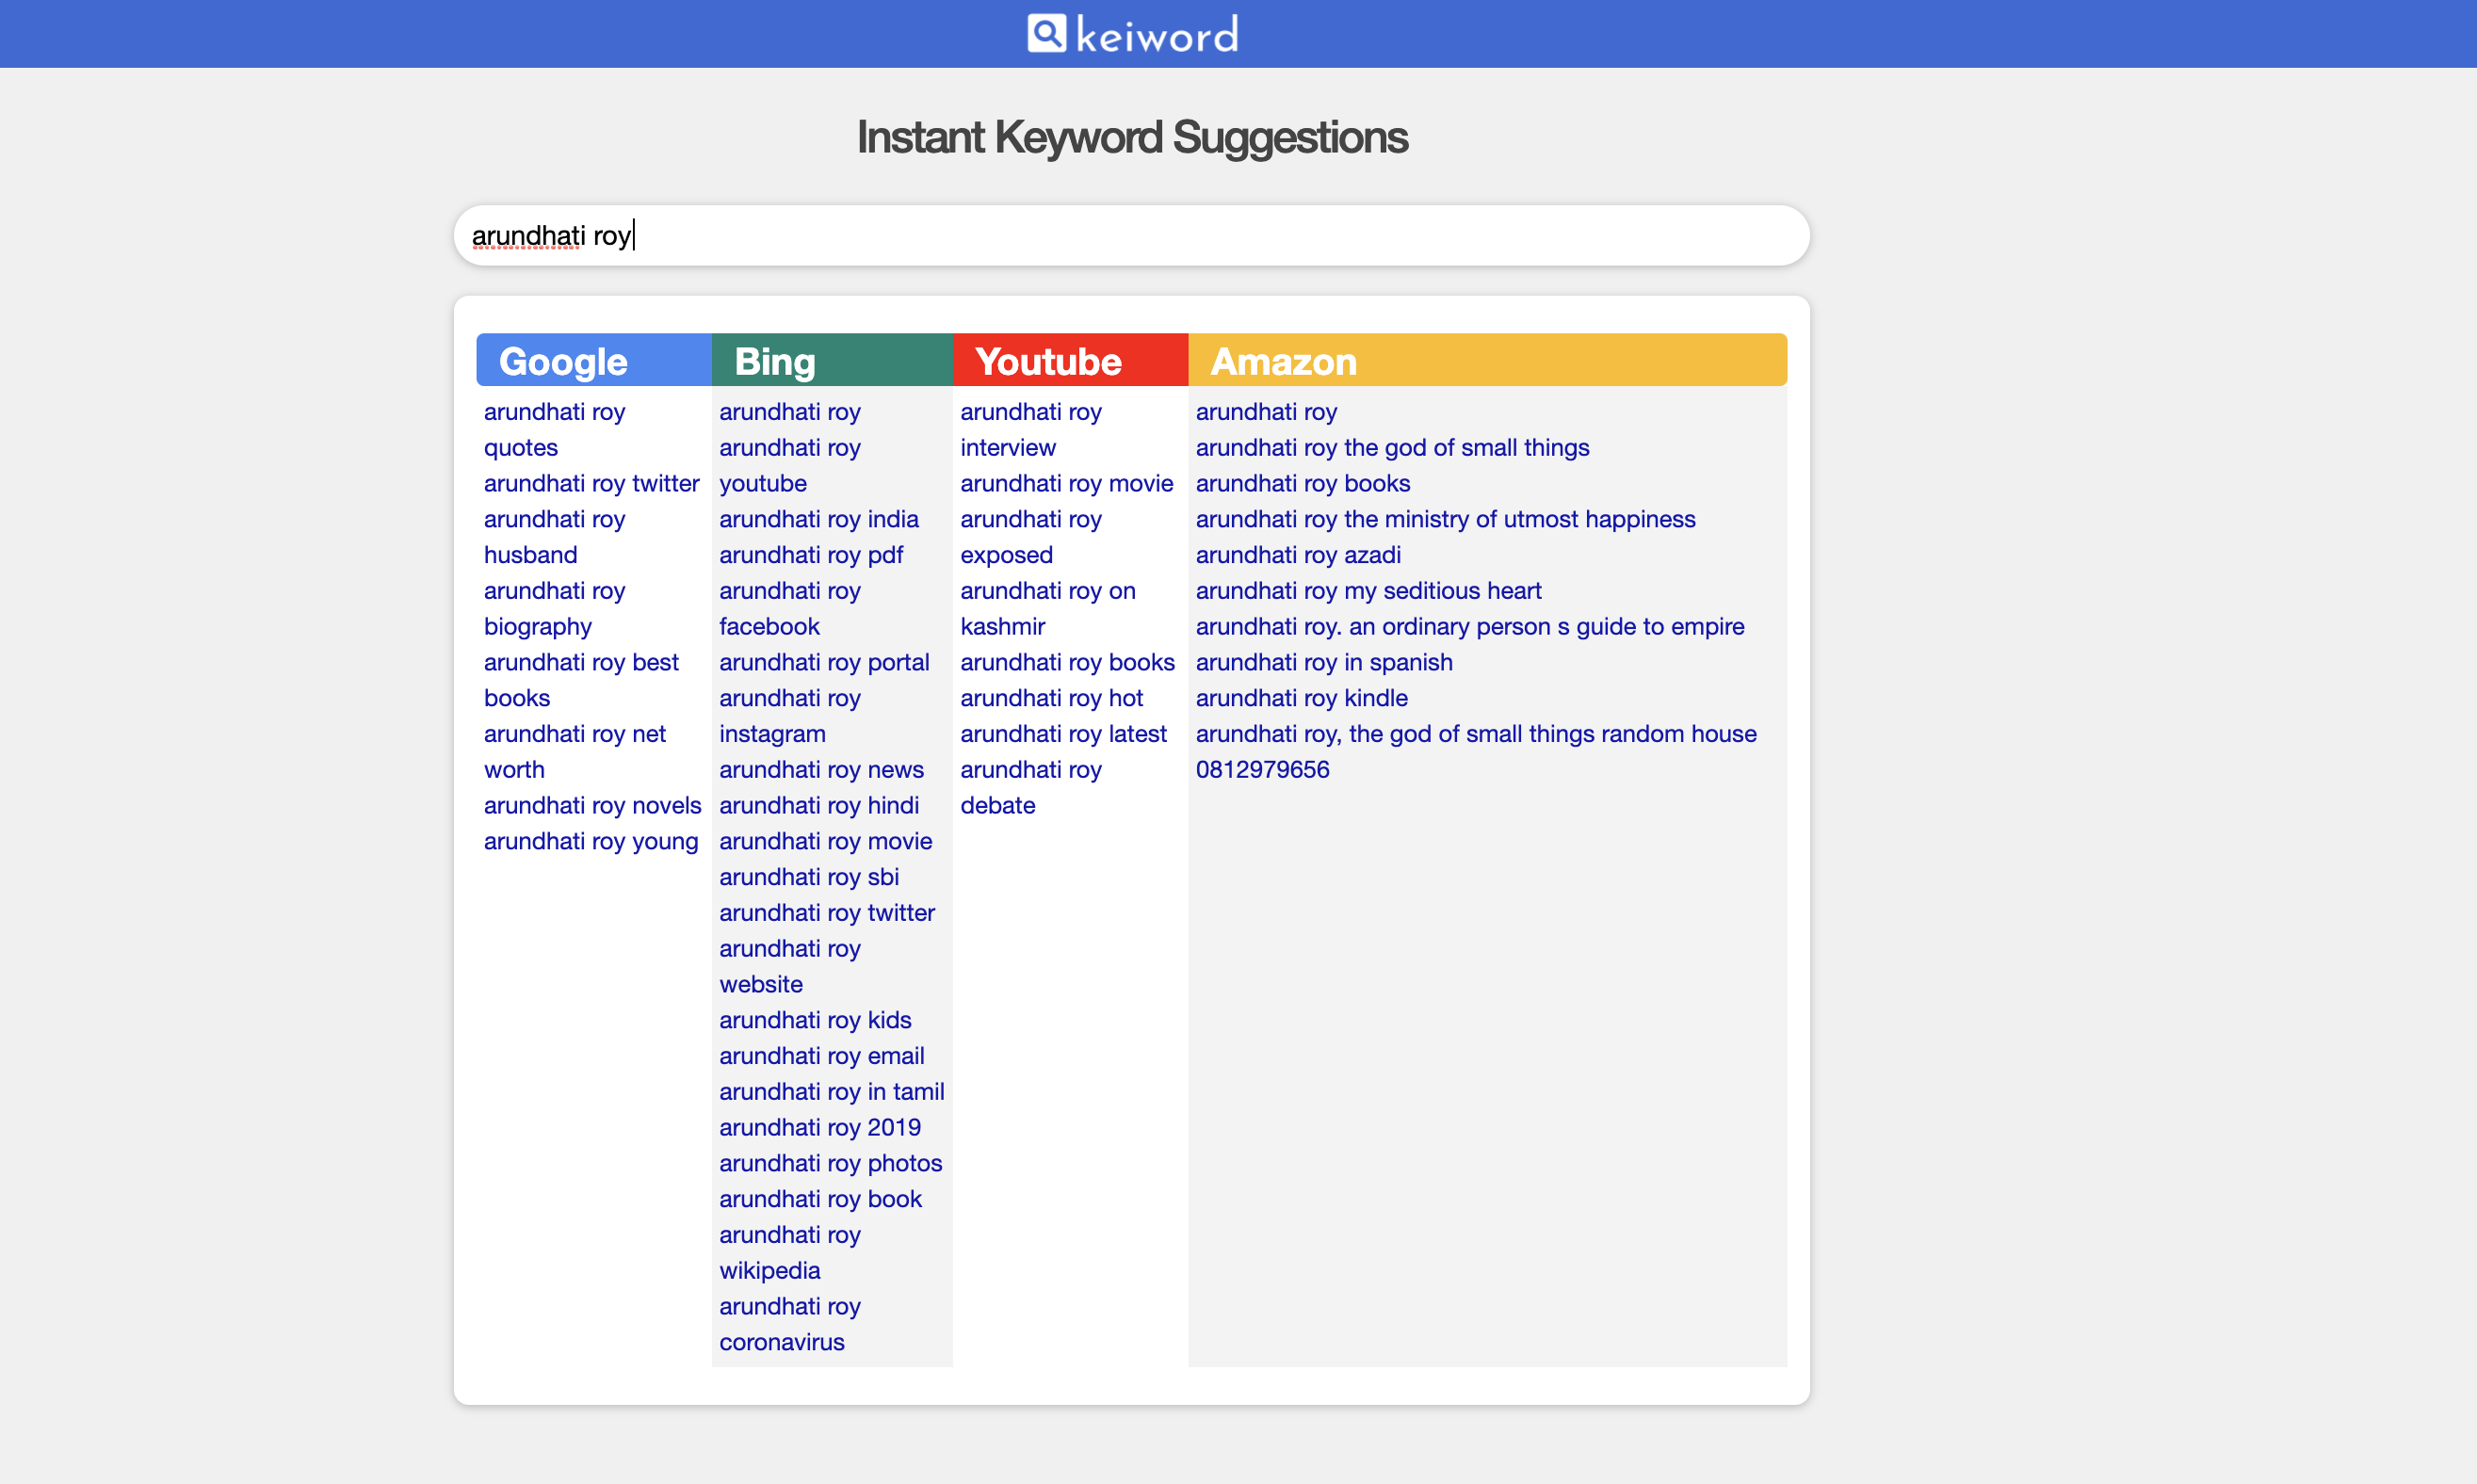
Task: Open Google suggestion arundhati roy twitter
Action: coord(591,484)
